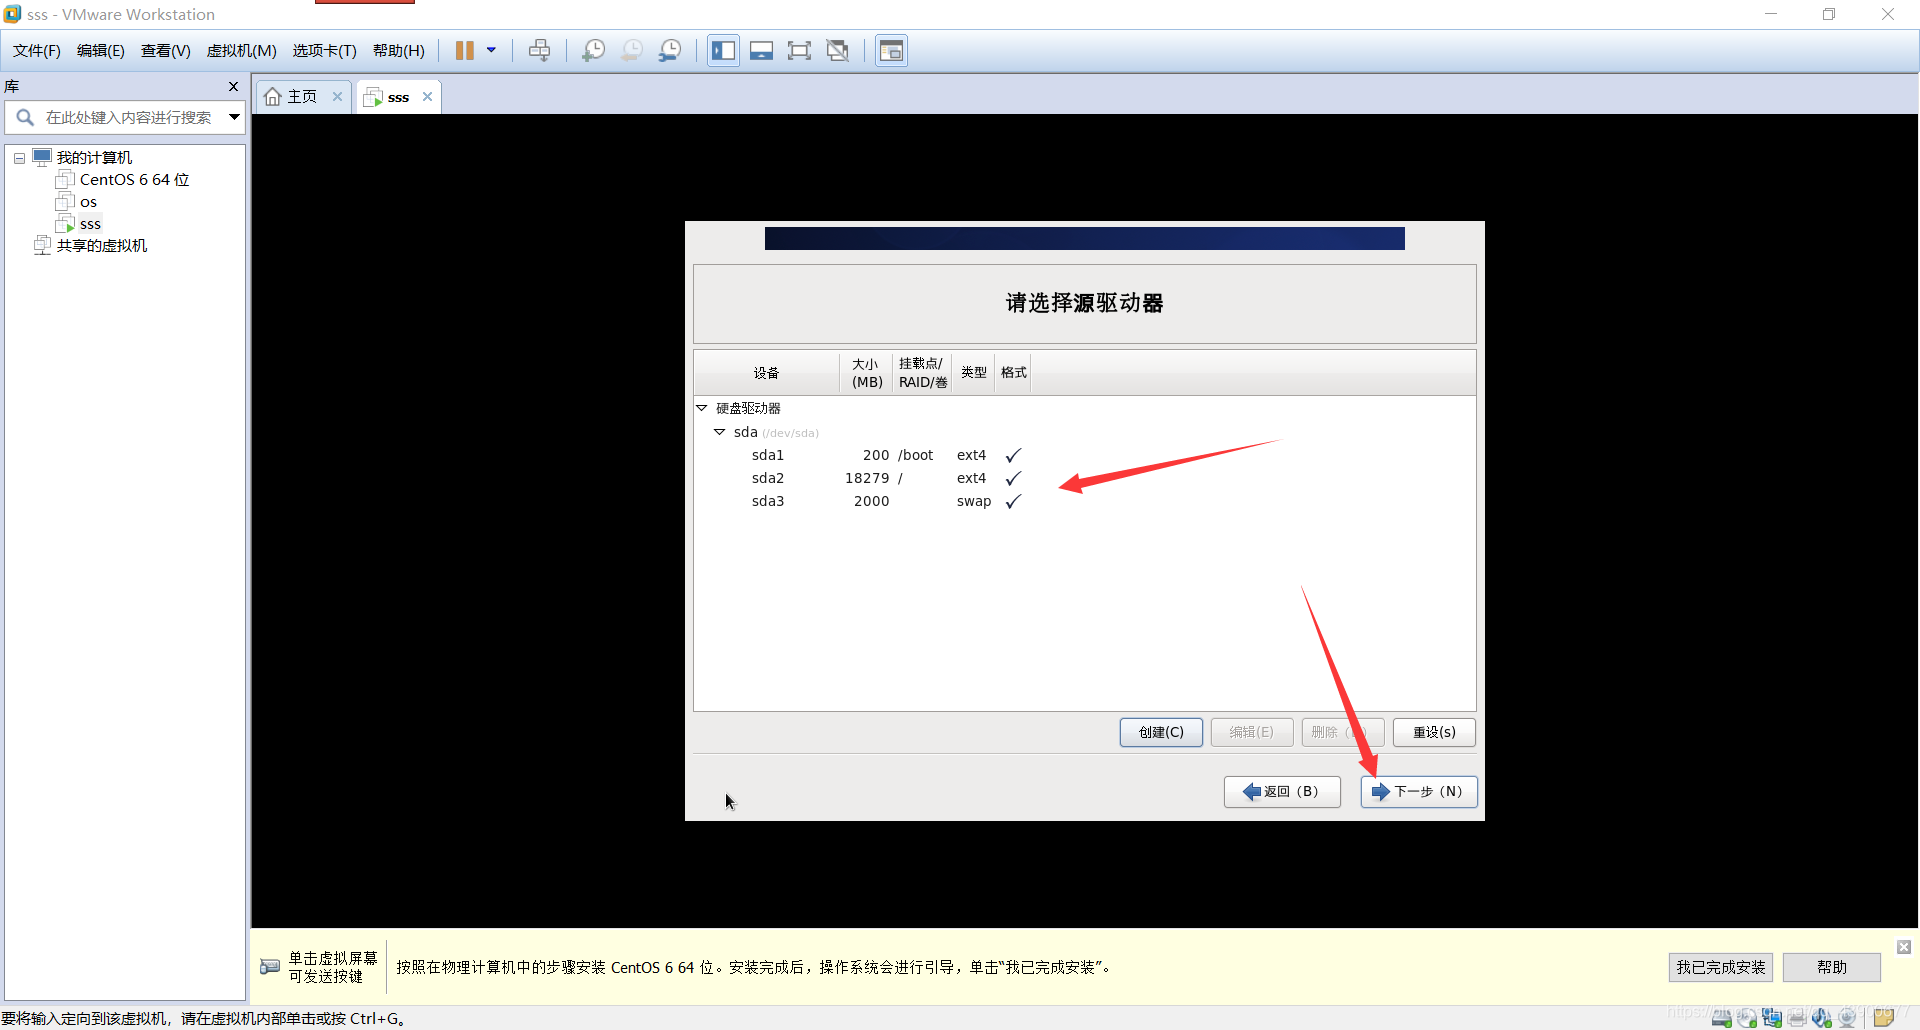Click the webcam device status icon
Viewport: 1920px width, 1030px height.
(1847, 1018)
